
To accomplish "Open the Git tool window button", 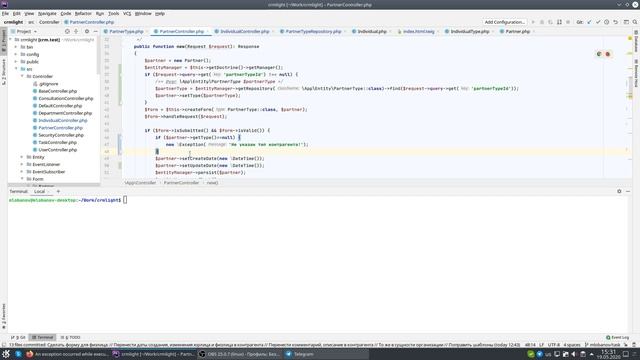I will (x=18, y=338).
